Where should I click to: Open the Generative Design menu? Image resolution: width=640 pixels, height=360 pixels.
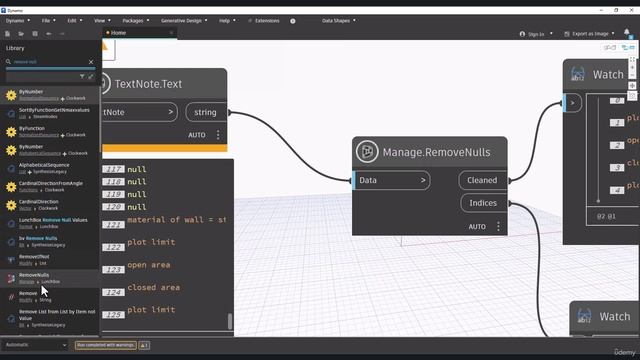click(x=184, y=20)
